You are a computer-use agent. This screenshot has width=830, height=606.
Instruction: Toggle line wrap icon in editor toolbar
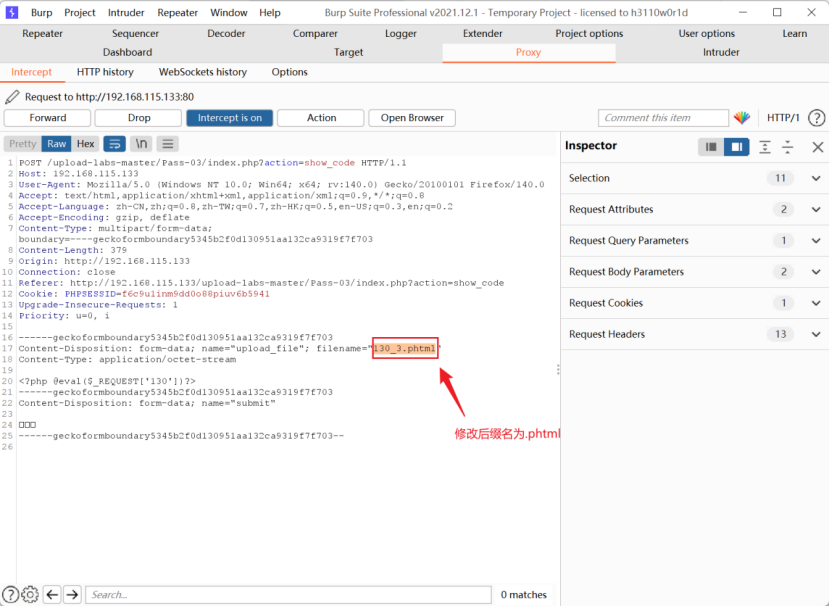pyautogui.click(x=114, y=144)
